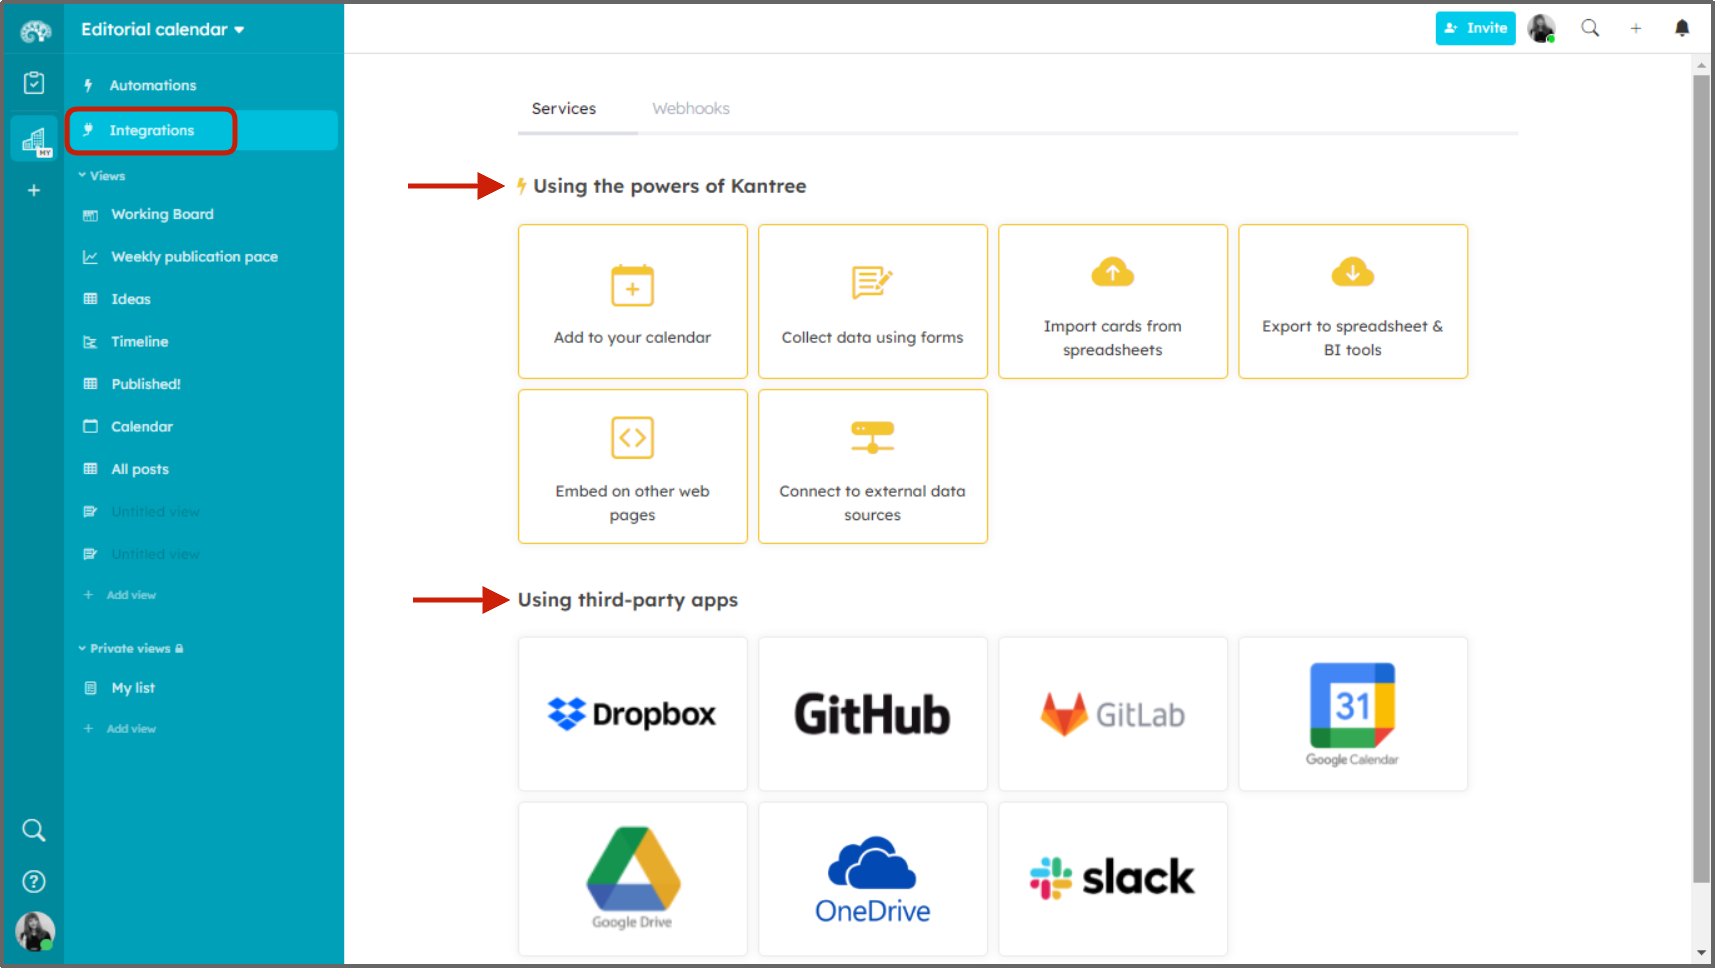Viewport: 1716px width, 969px height.
Task: Click the external data sources network icon
Action: pyautogui.click(x=872, y=438)
